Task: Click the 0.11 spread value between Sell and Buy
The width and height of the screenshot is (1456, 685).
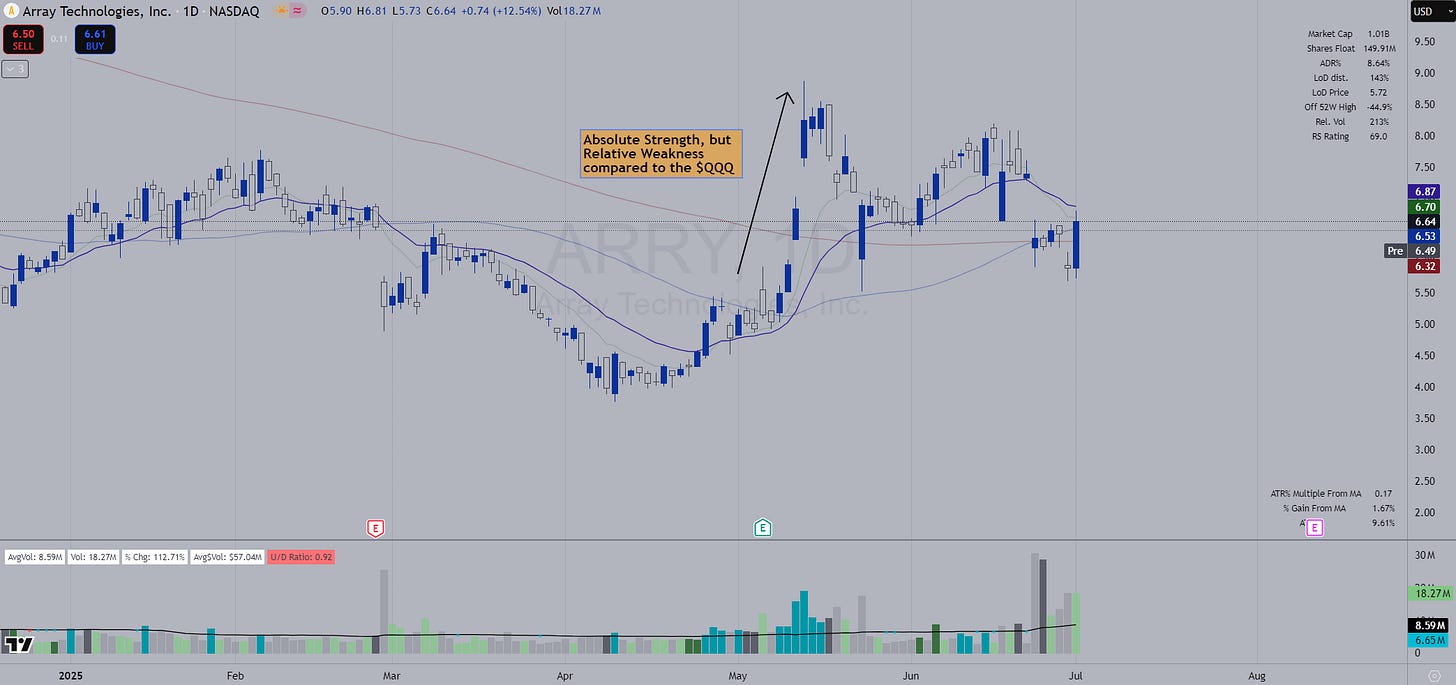Action: [59, 39]
